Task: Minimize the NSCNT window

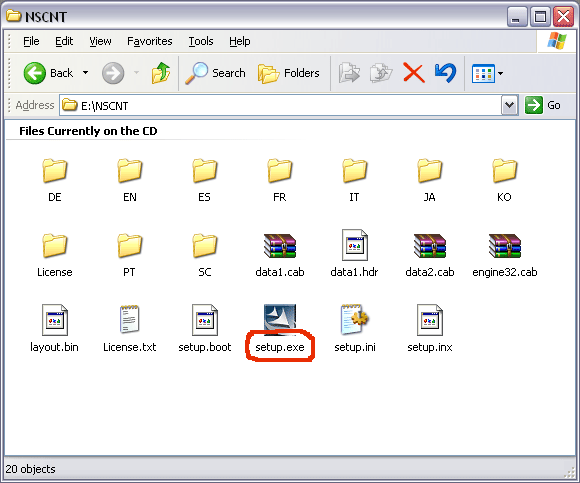Action: pyautogui.click(x=516, y=17)
